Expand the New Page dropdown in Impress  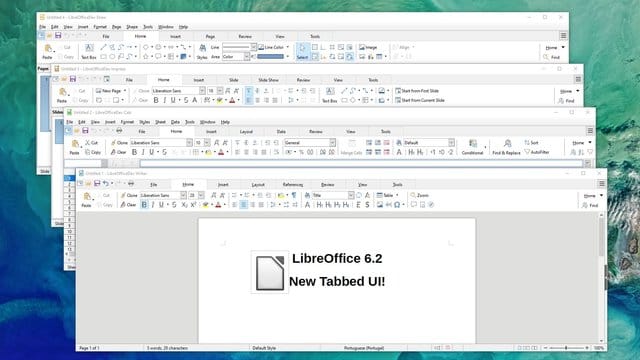point(125,91)
